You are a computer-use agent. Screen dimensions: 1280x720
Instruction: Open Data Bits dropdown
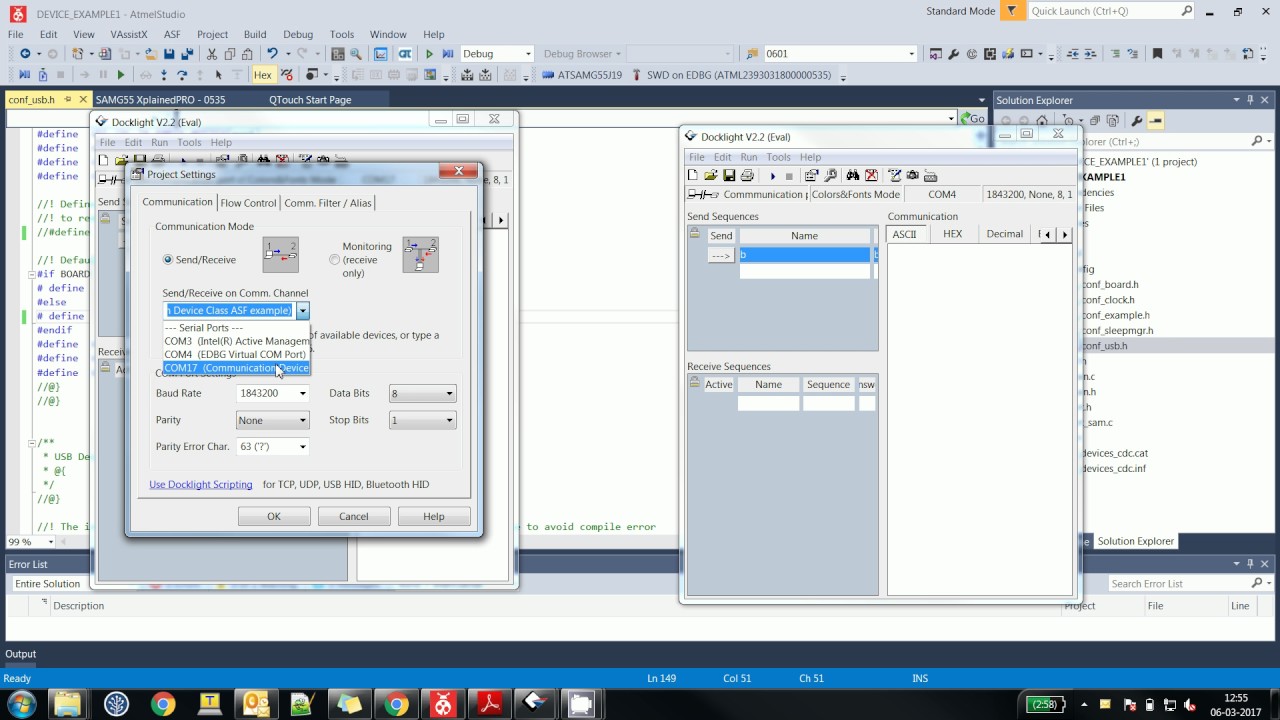449,394
